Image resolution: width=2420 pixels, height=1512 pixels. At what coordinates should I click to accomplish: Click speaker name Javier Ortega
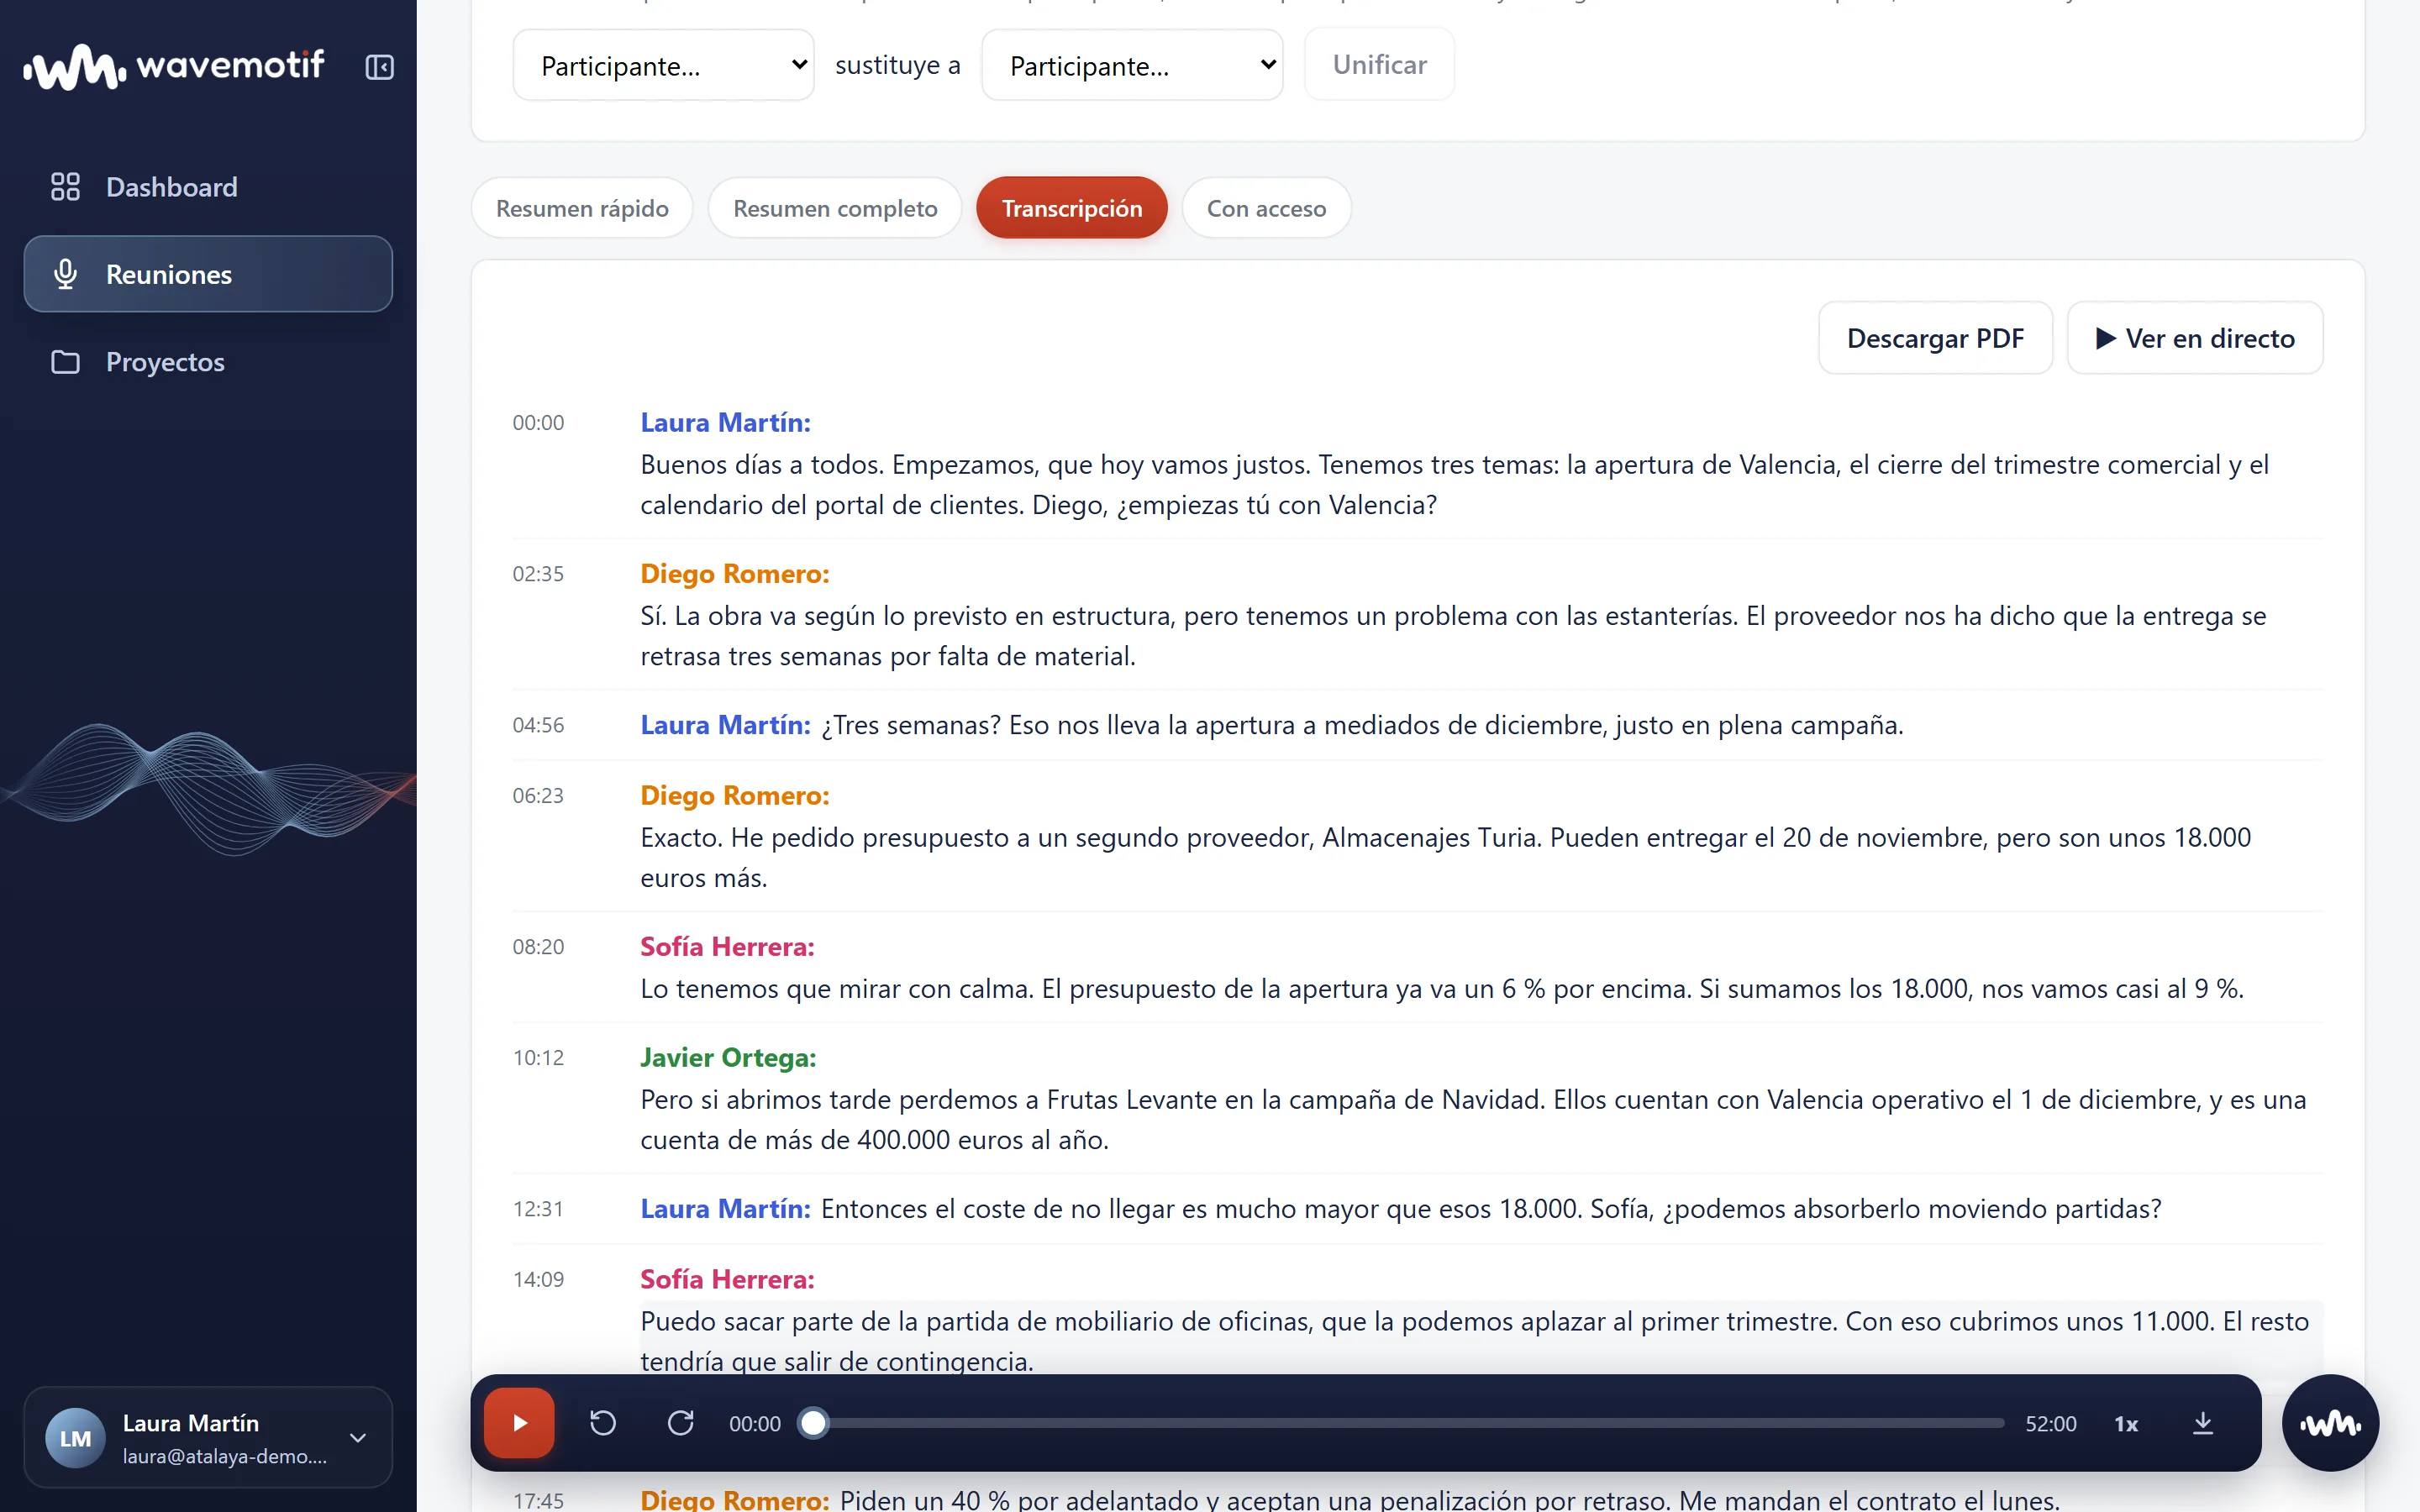tap(728, 1057)
